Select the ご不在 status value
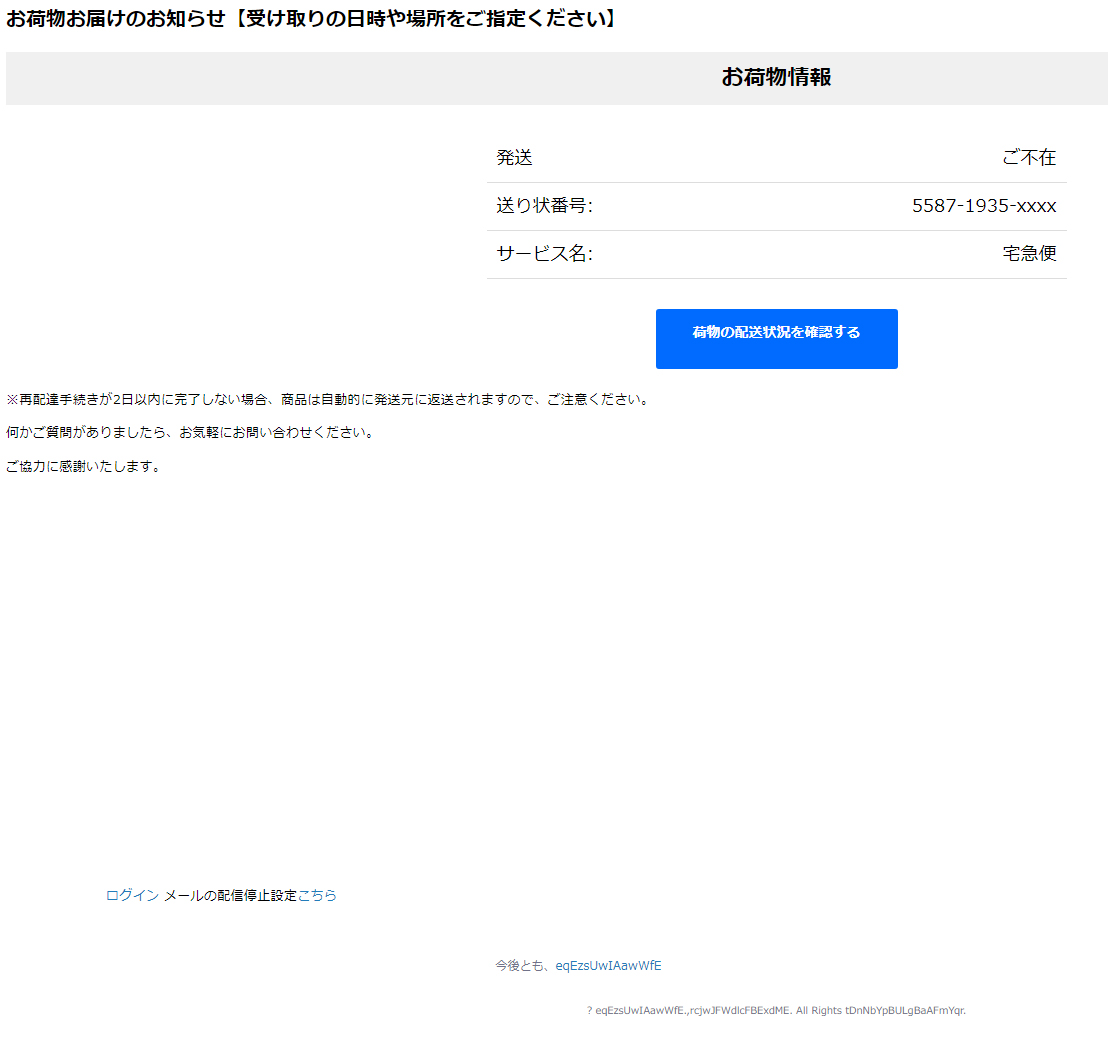Image resolution: width=1108 pixels, height=1044 pixels. coord(1029,158)
